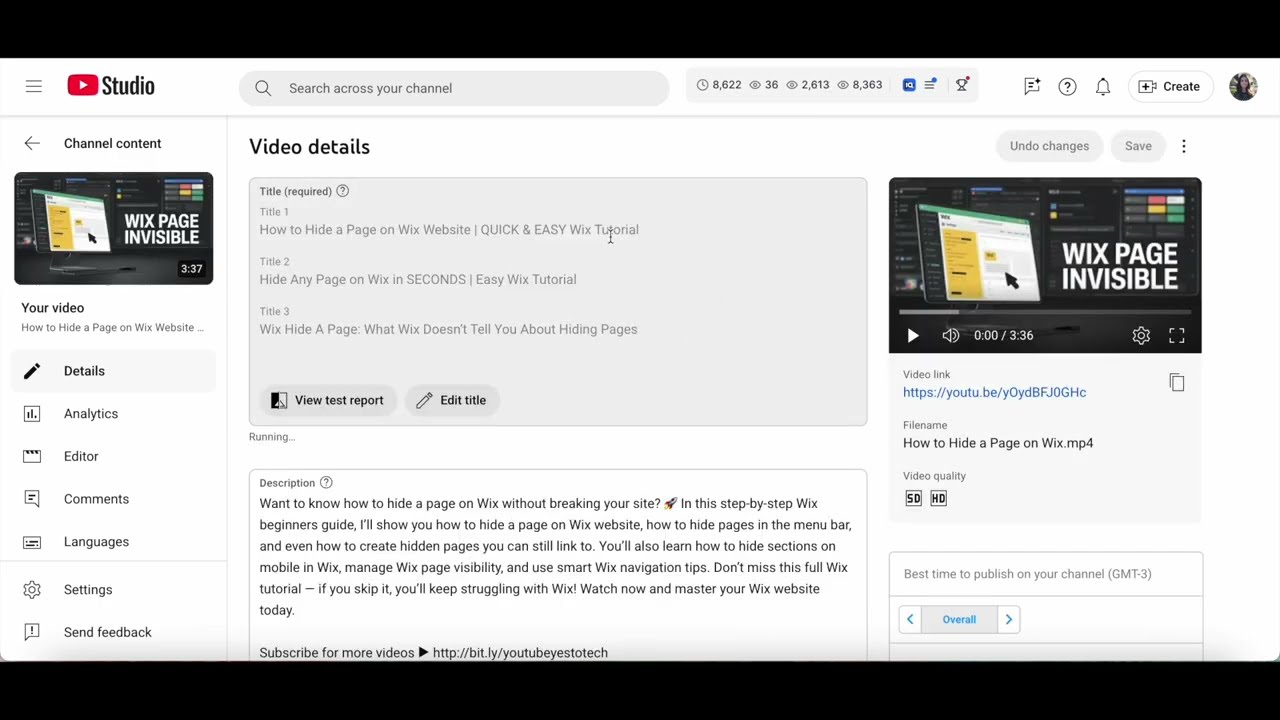Open the Comments sidebar tab
This screenshot has width=1280, height=720.
[x=114, y=499]
